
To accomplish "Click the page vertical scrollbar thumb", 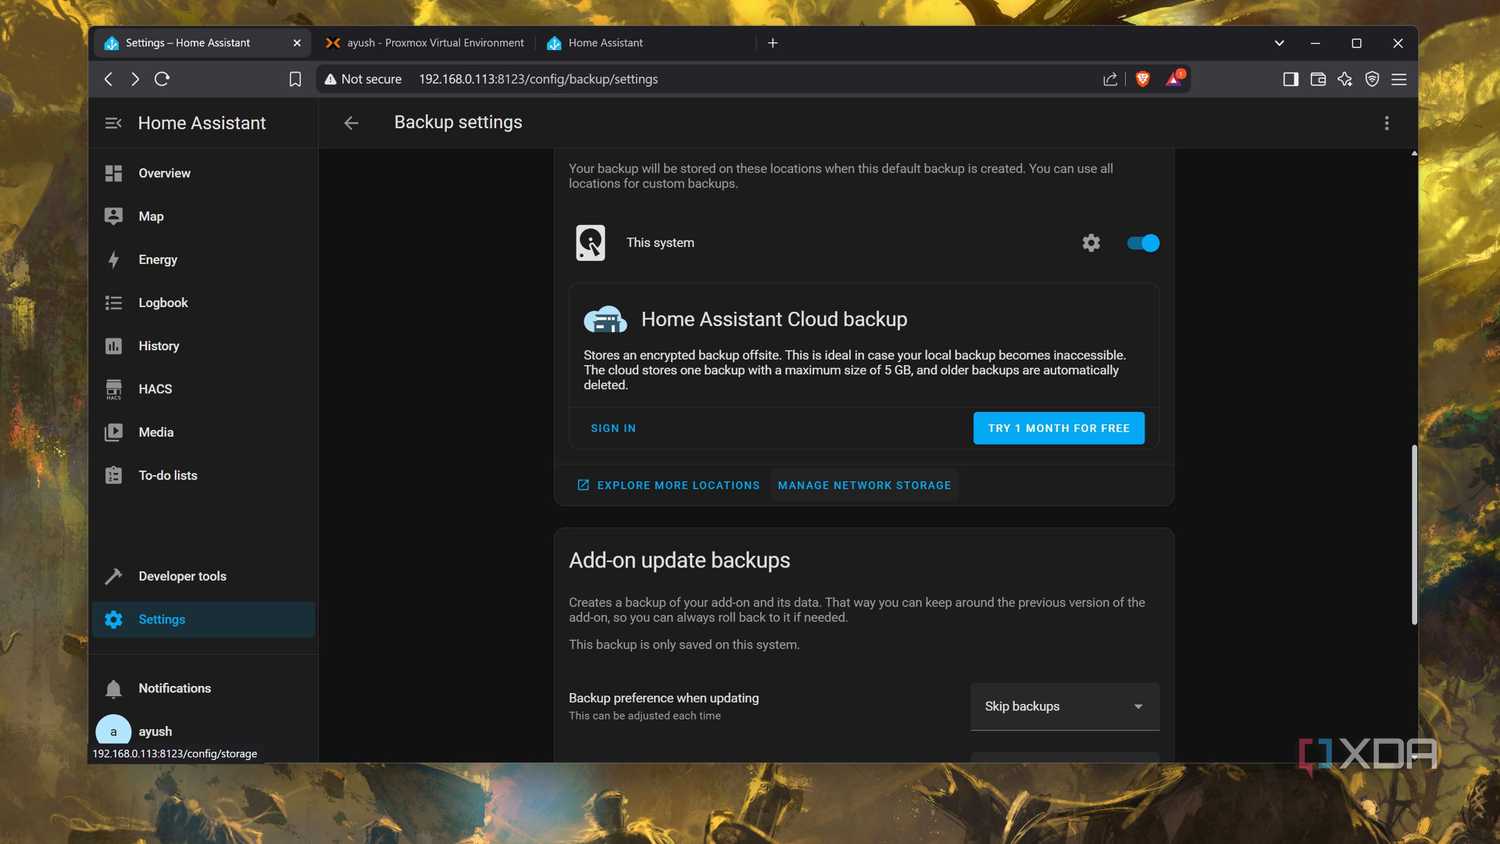I will (x=1413, y=535).
